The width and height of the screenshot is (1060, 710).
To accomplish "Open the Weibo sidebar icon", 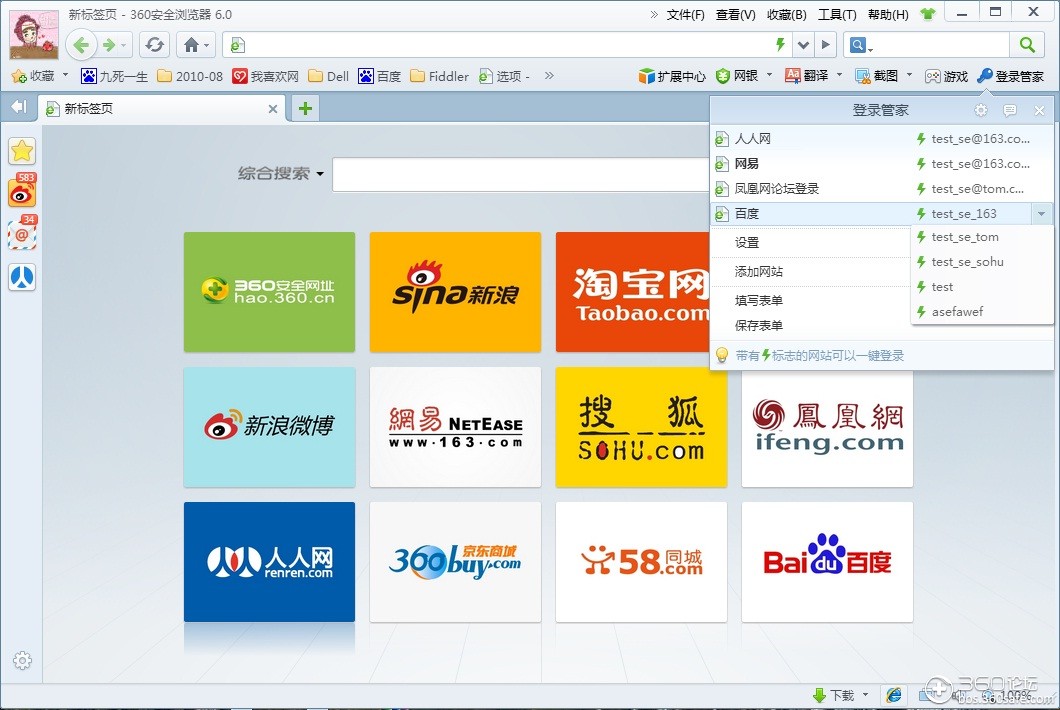I will point(22,193).
